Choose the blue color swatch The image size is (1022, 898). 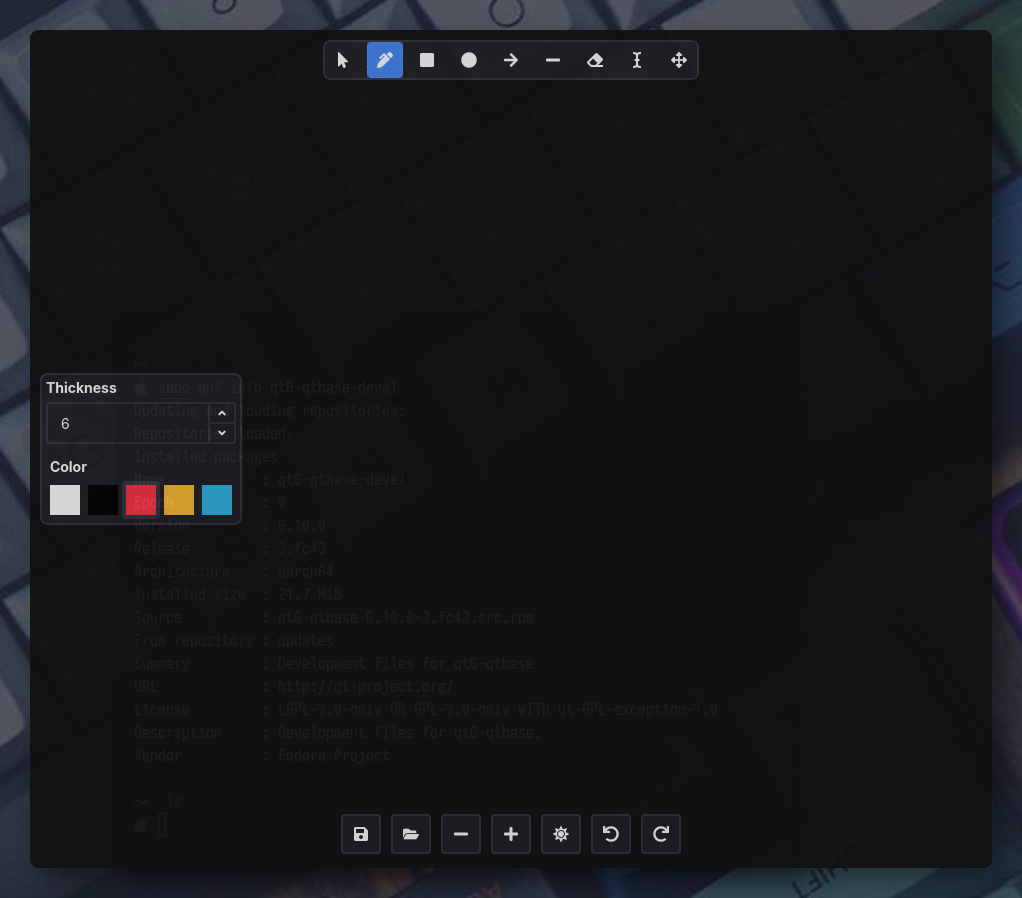tap(217, 500)
